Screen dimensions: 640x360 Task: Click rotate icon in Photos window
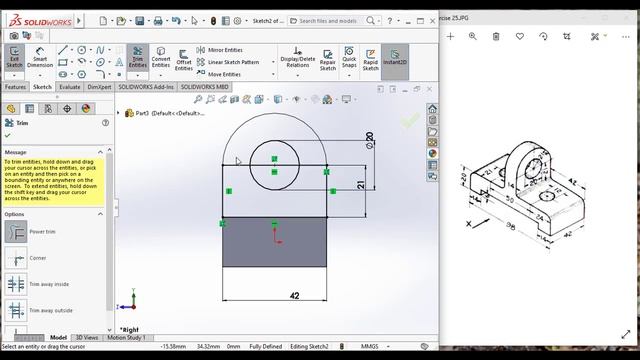pyautogui.click(x=543, y=36)
